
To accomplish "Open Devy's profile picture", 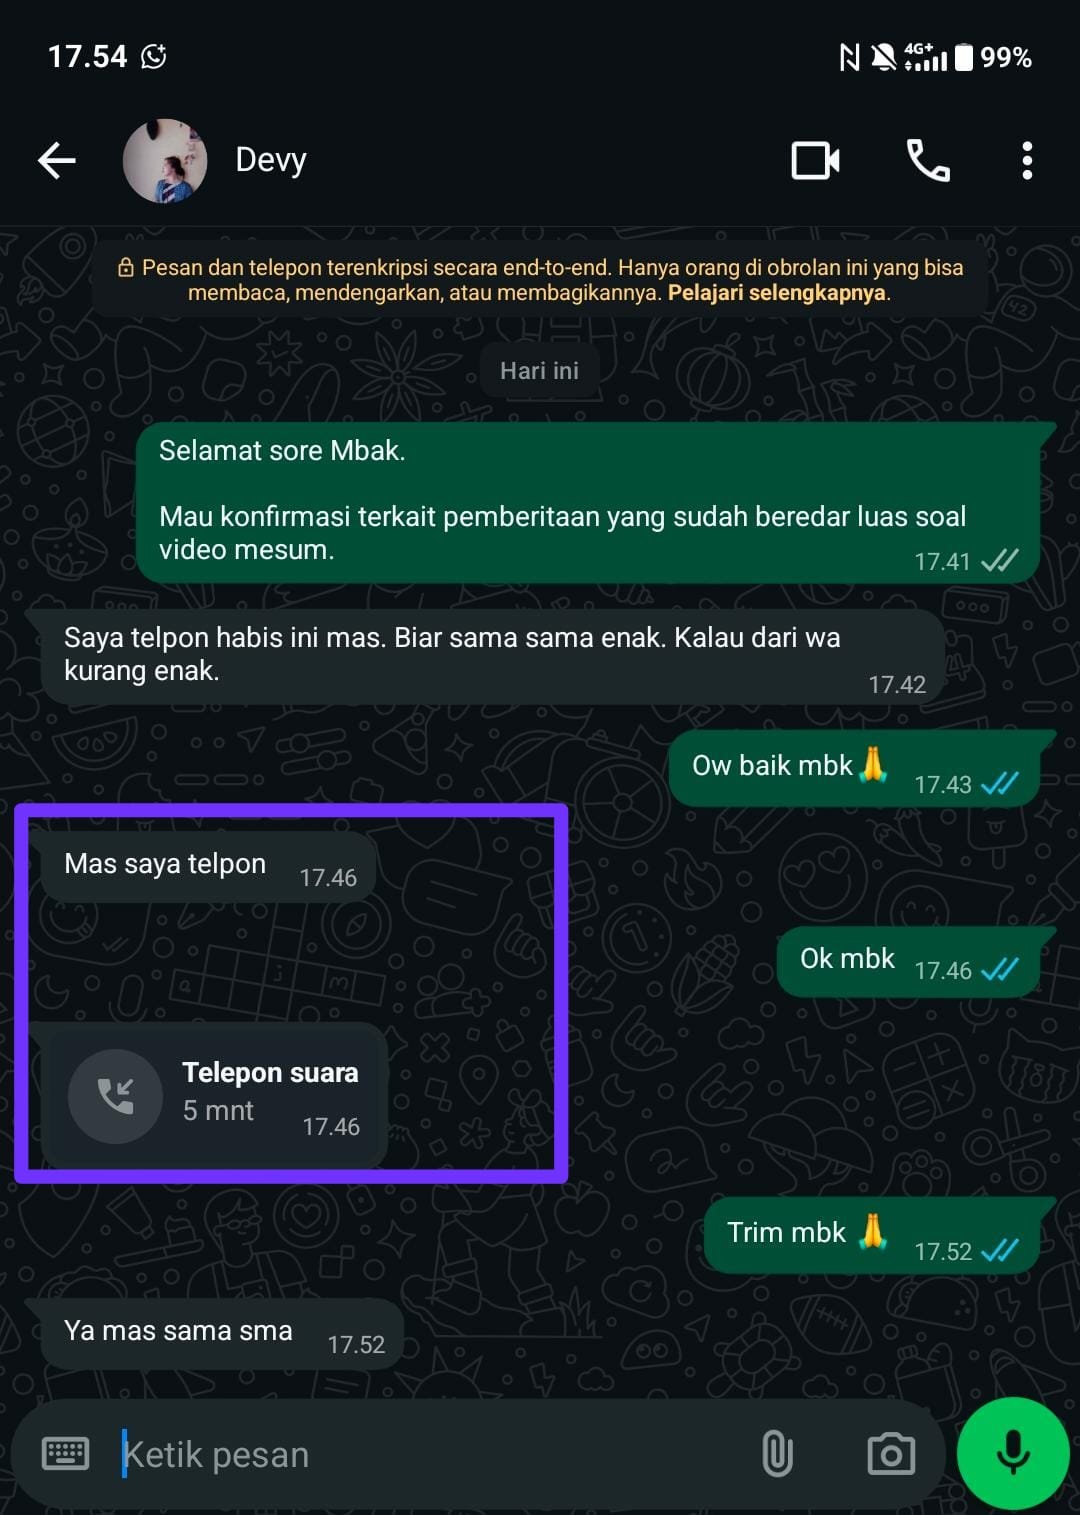I will click(x=165, y=160).
